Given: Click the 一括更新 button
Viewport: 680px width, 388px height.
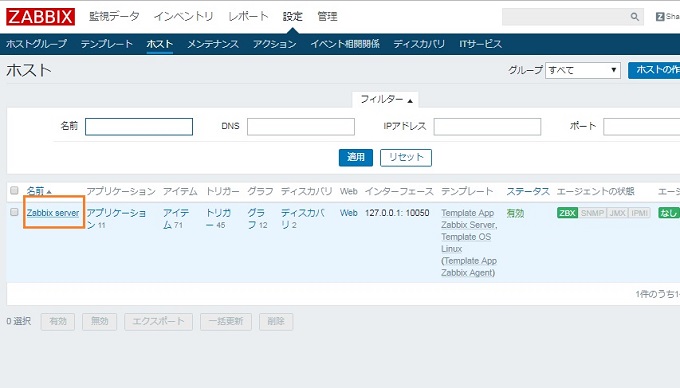Looking at the screenshot, I should click(x=226, y=322).
